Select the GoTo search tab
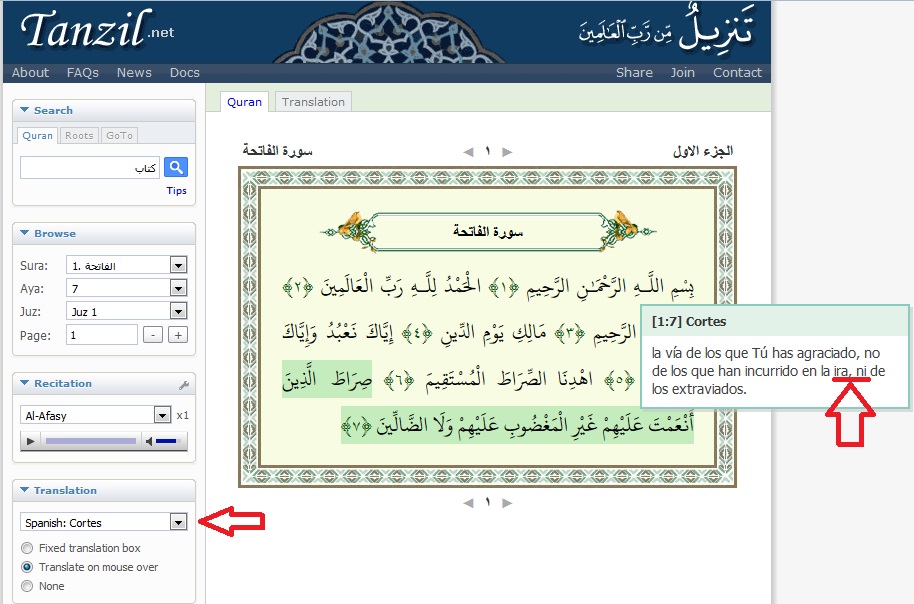The width and height of the screenshot is (914, 604). tap(119, 135)
